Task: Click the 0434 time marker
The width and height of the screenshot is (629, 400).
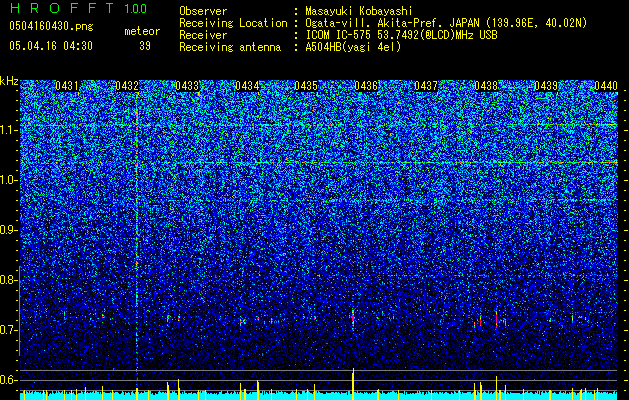Action: 247,86
